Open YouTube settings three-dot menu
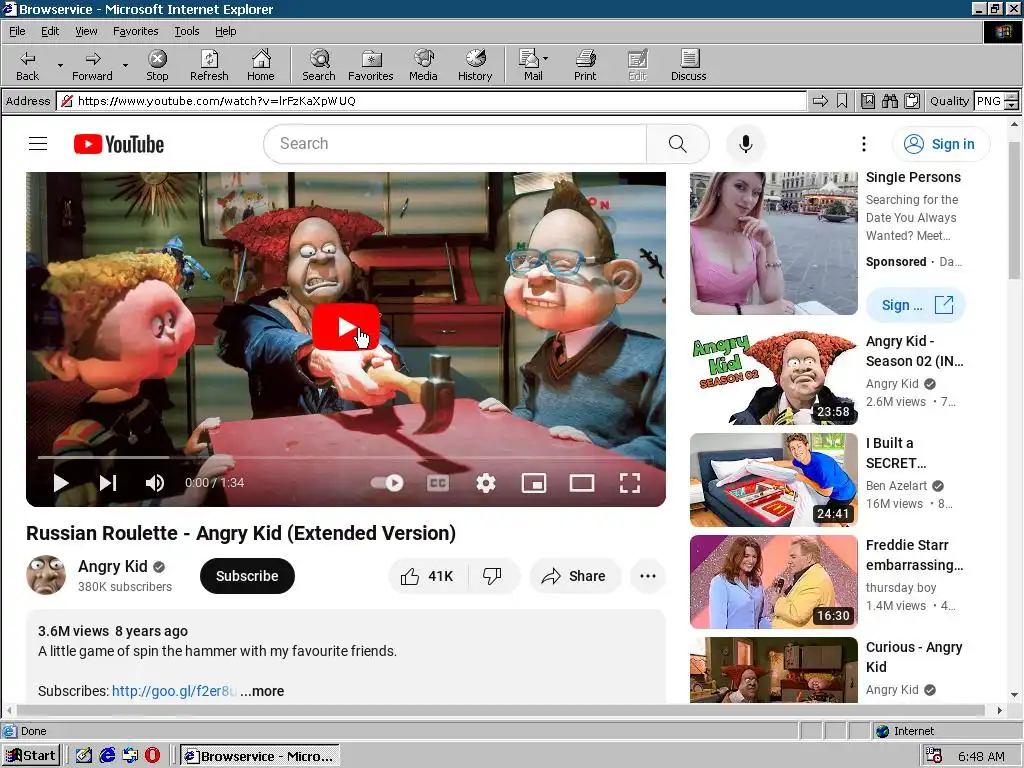This screenshot has height=768, width=1024. [863, 144]
